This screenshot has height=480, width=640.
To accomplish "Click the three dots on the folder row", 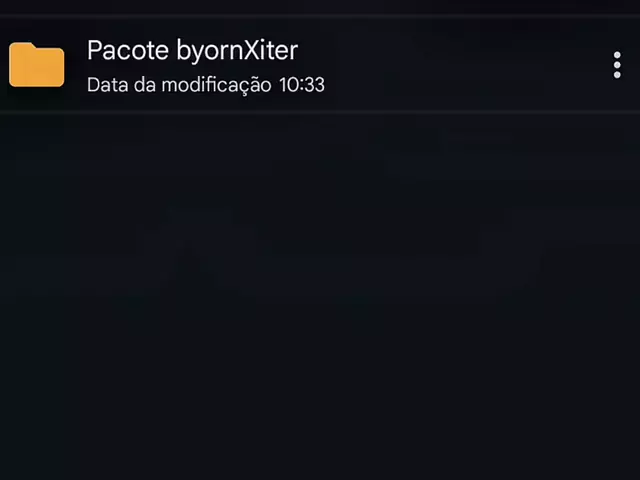I will (617, 64).
